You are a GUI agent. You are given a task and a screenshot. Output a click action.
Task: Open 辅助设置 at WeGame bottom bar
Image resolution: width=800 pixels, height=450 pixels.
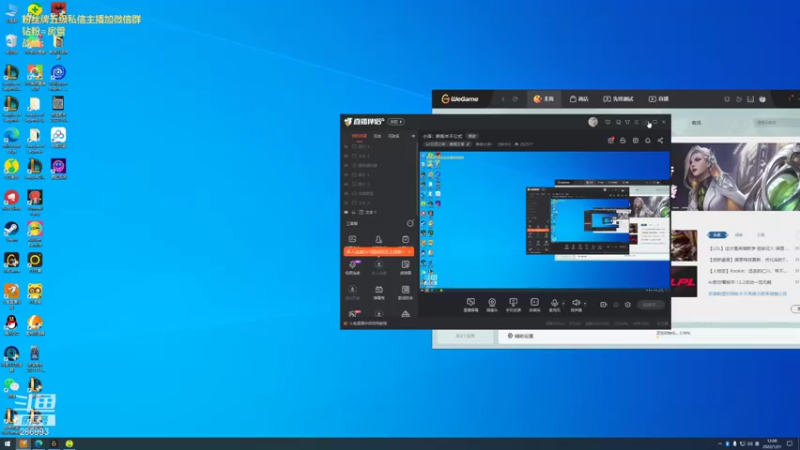pyautogui.click(x=520, y=336)
